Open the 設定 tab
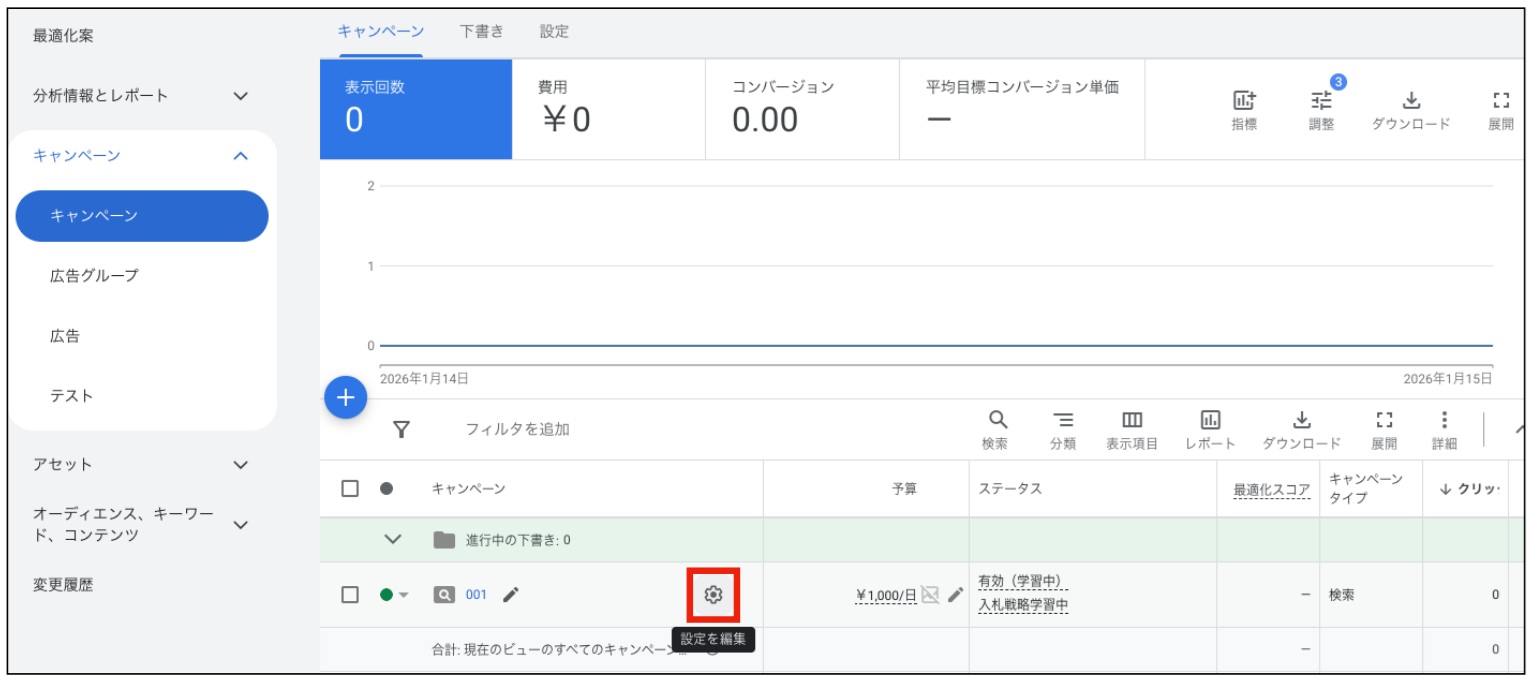The height and width of the screenshot is (683, 1533). pos(554,31)
